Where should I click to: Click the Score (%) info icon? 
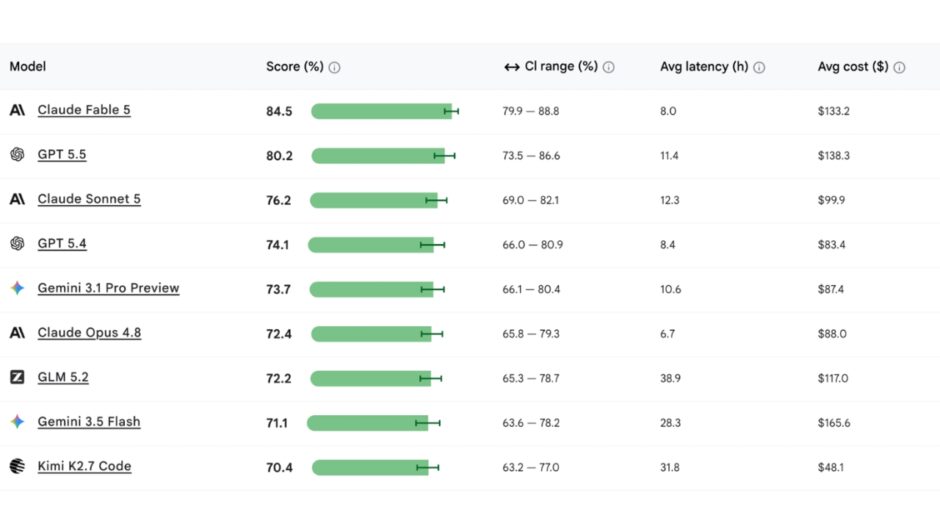coord(335,67)
